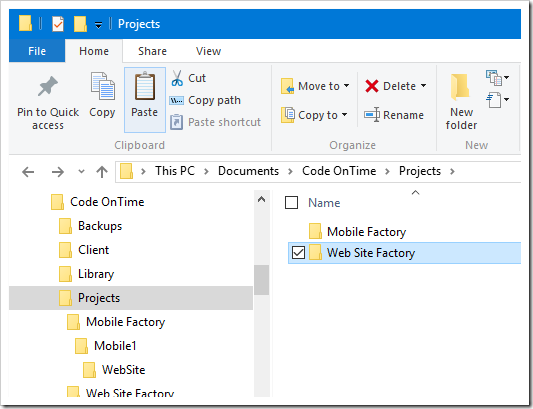Screen dimensions: 533x409
Task: Select Documents in the address breadcrumb
Action: 248,171
